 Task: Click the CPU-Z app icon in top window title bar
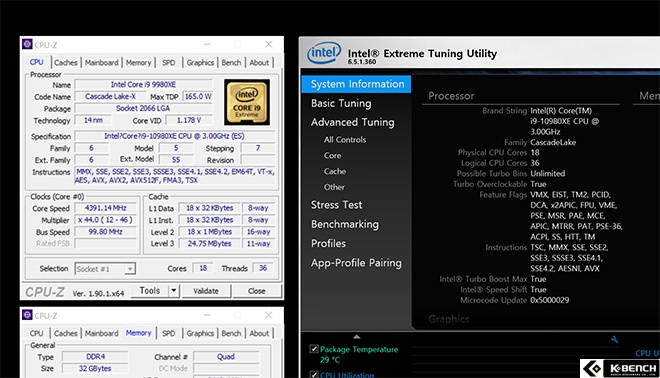point(27,44)
